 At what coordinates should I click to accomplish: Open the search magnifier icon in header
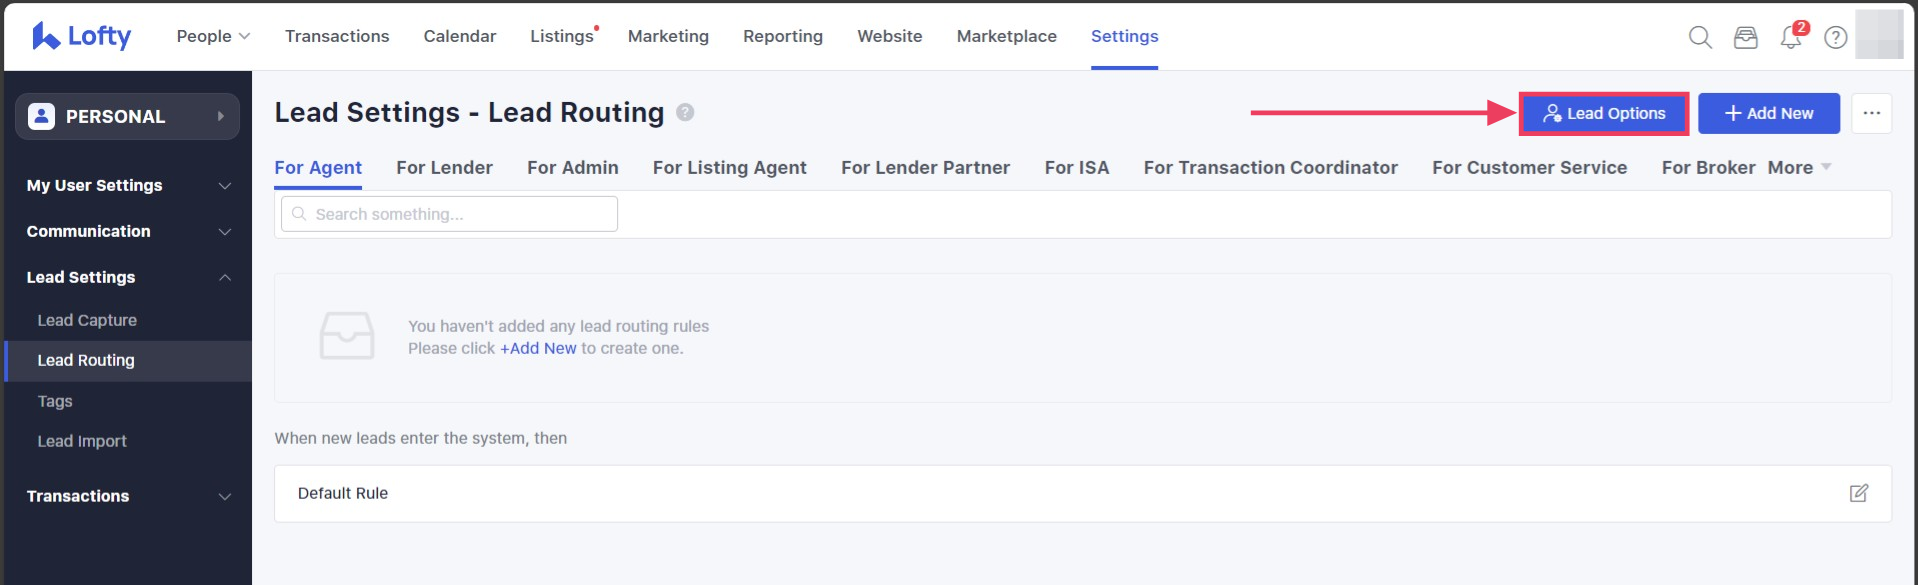click(x=1700, y=37)
